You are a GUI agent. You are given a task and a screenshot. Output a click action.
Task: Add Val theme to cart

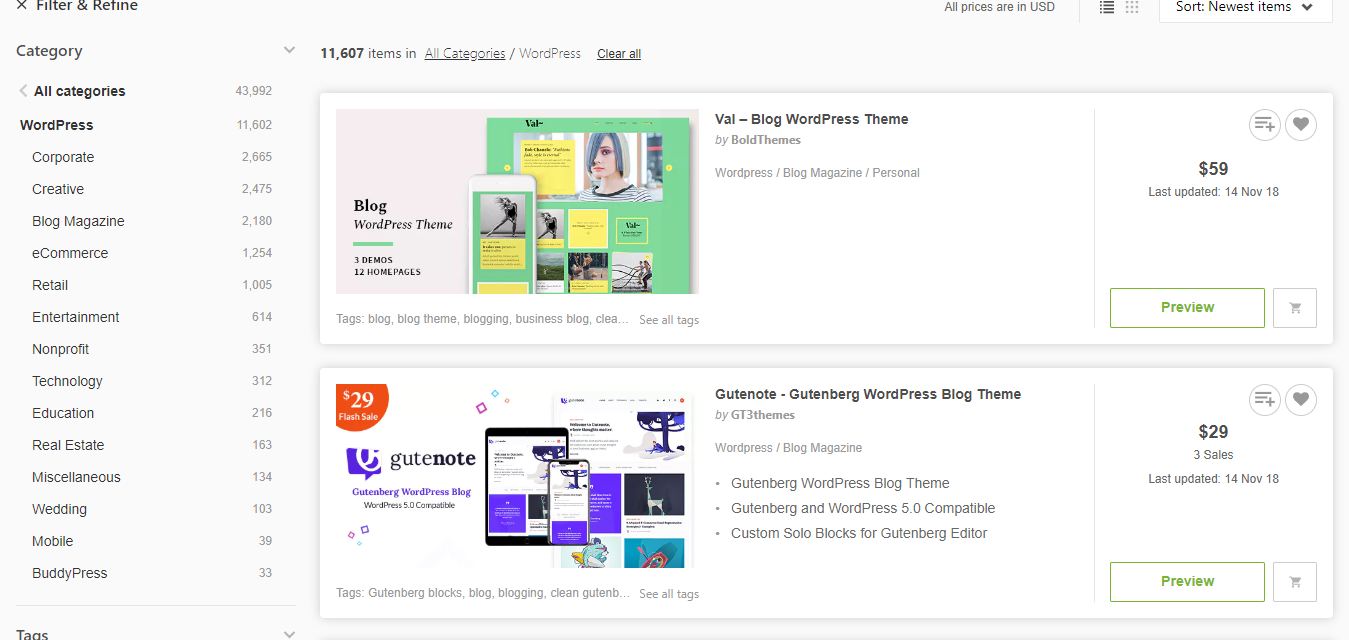(1295, 308)
